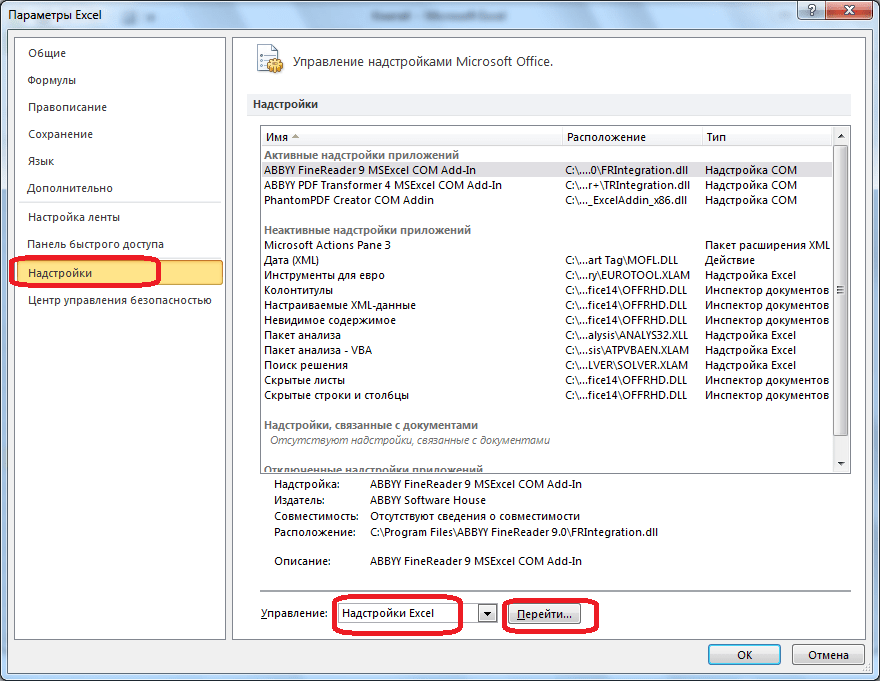Select Инструменты для евро row

[547, 276]
